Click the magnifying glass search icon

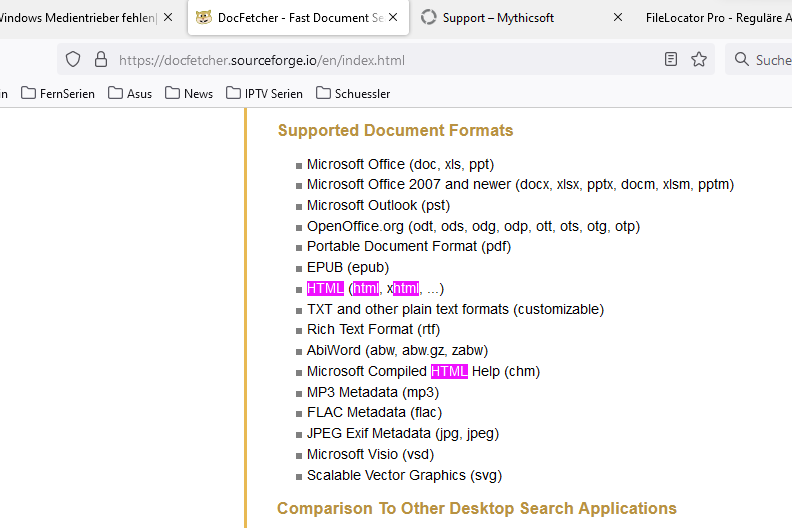point(741,60)
